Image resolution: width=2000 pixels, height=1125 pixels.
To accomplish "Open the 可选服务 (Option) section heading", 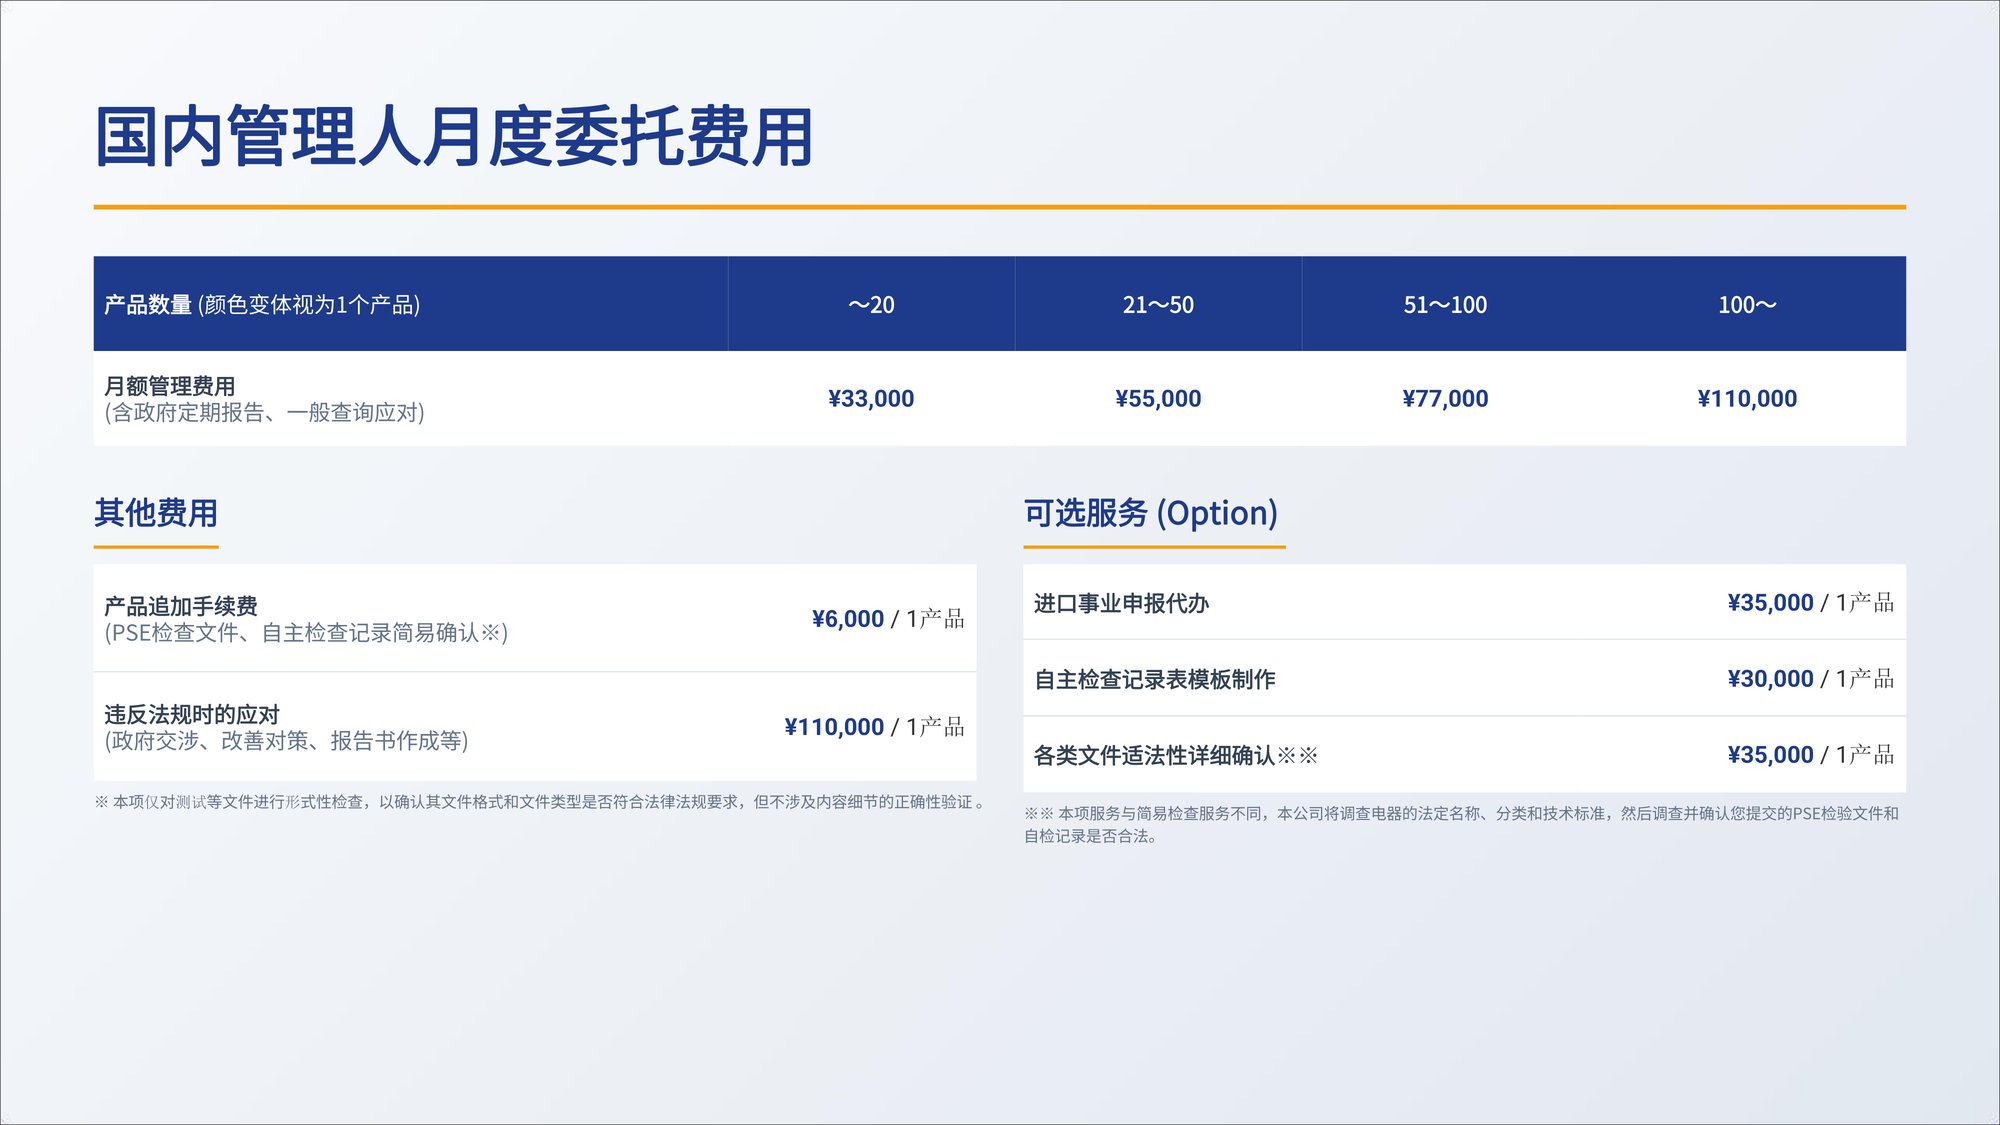I will pyautogui.click(x=1151, y=514).
